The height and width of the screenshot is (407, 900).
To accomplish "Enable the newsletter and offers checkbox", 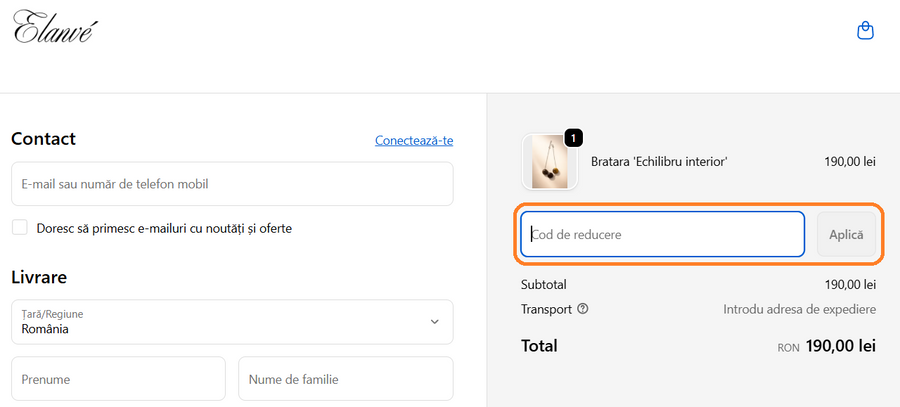I will coord(20,228).
